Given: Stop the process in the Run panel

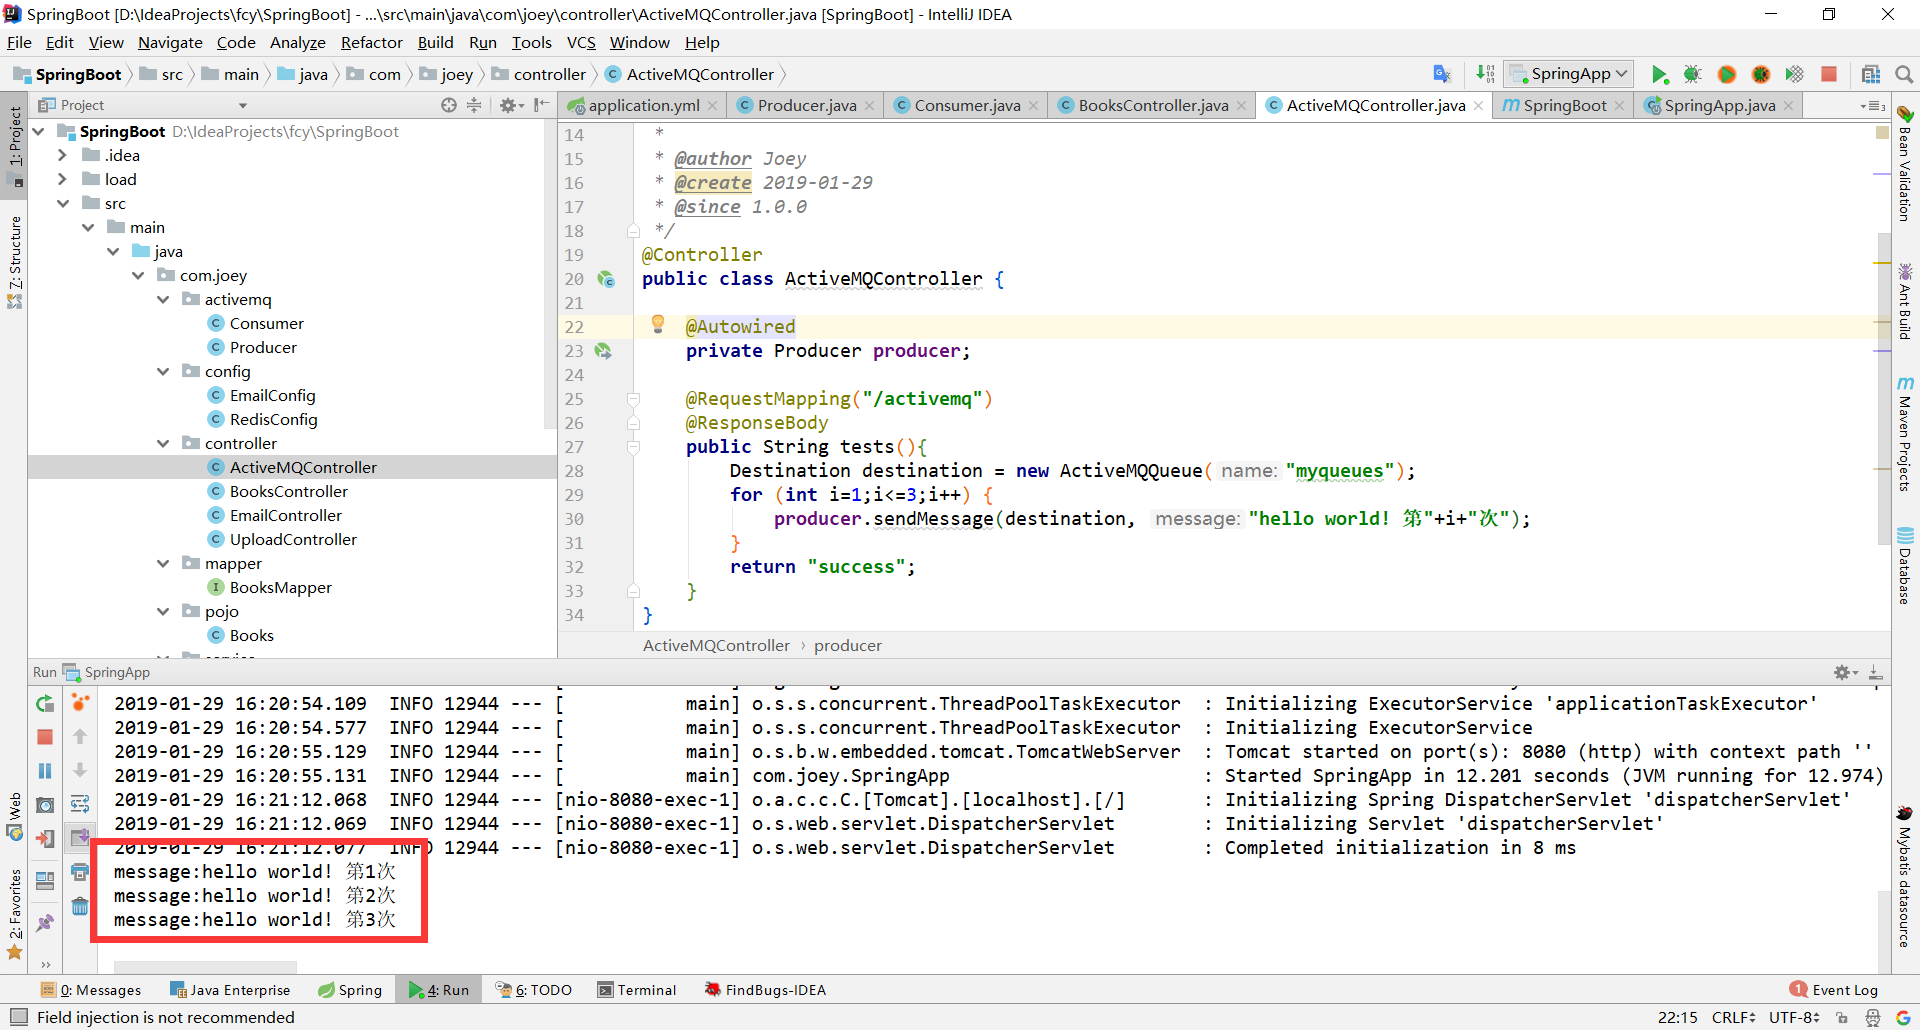Looking at the screenshot, I should coord(45,737).
